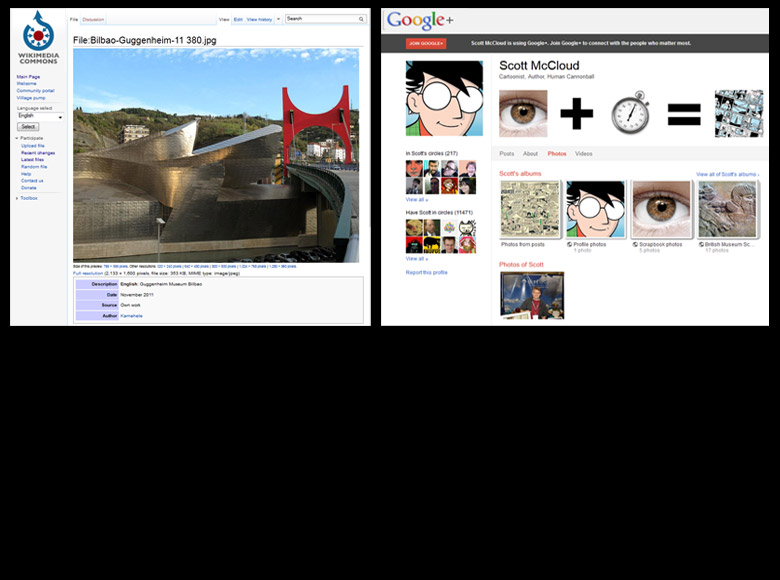Open the Language select dropdown
This screenshot has height=580, width=780.
point(40,117)
